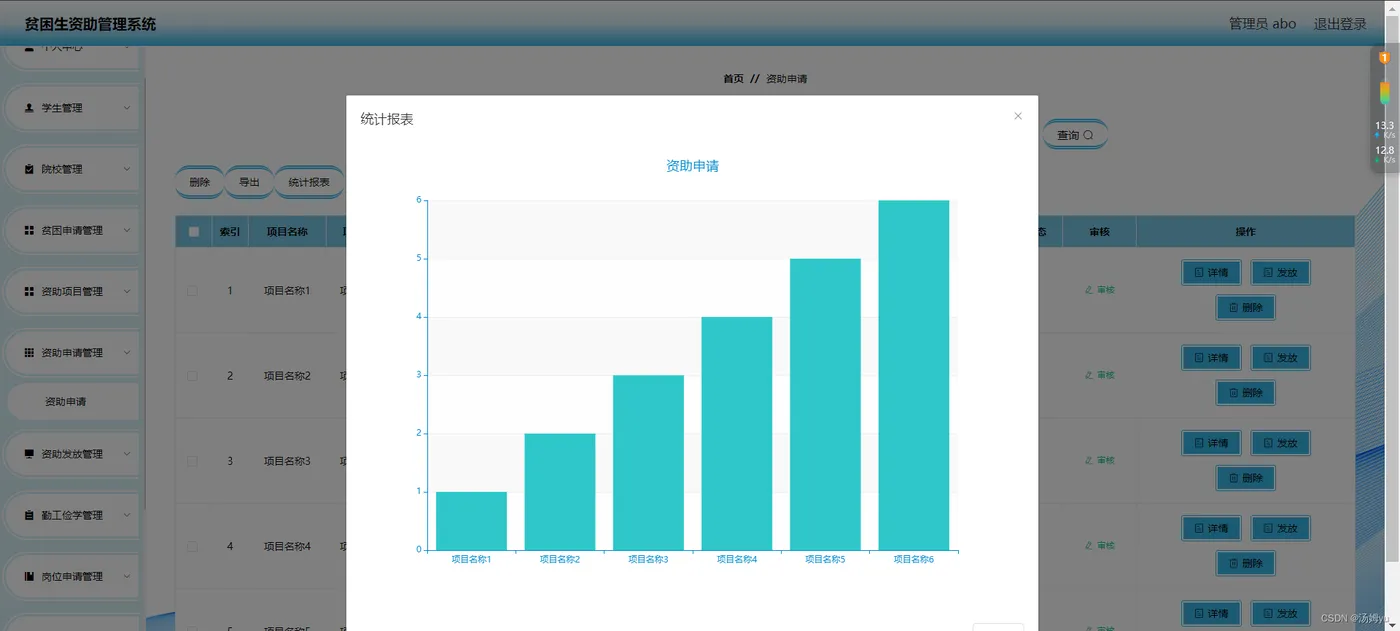Check the checkbox for 项目名称4 row
Image resolution: width=1400 pixels, height=631 pixels.
(192, 546)
